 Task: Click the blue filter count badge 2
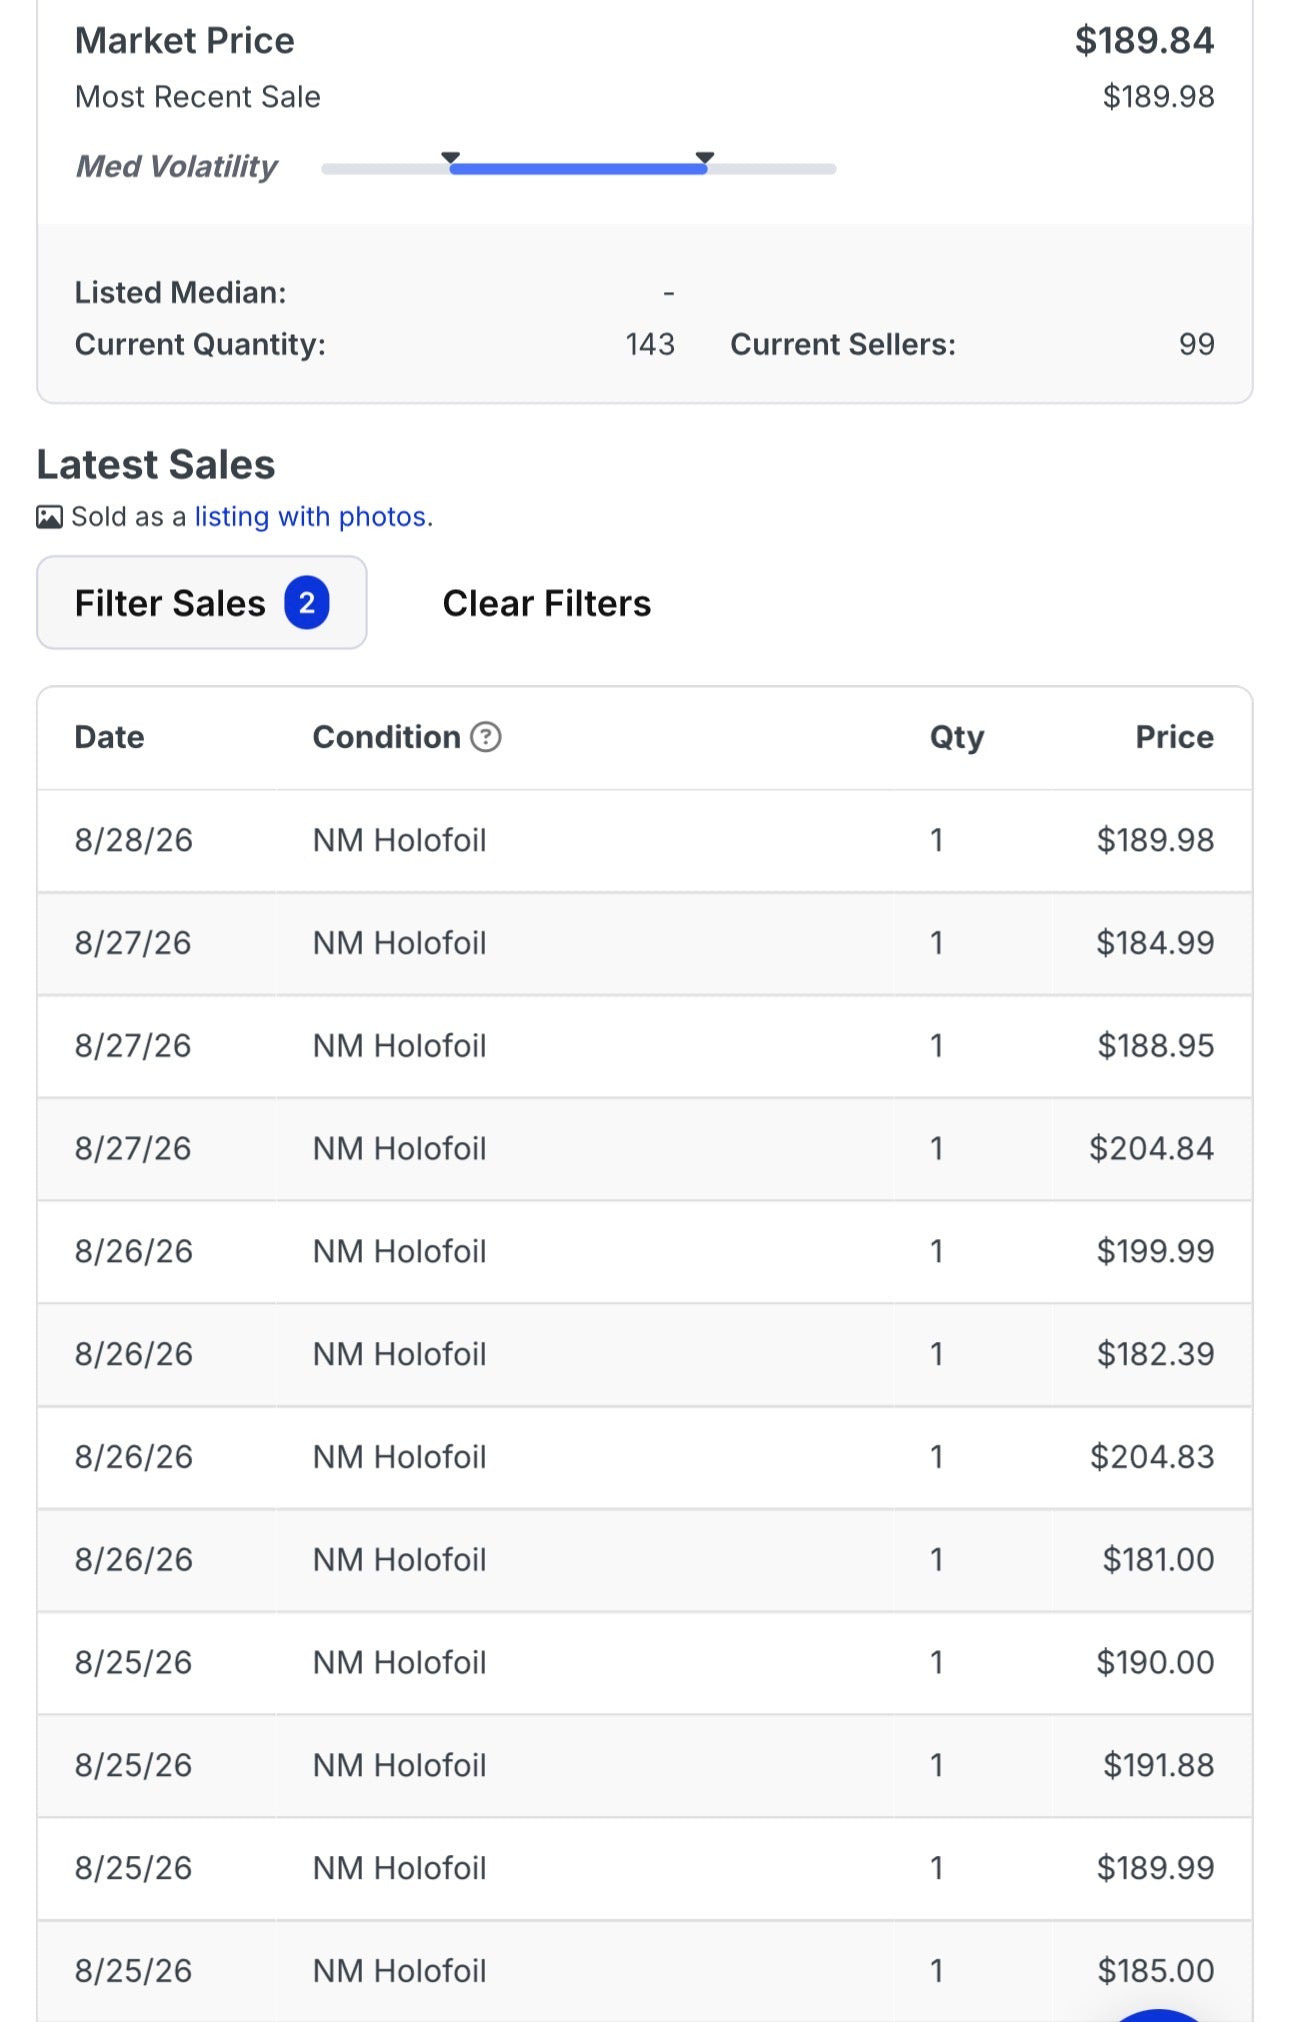pos(307,603)
